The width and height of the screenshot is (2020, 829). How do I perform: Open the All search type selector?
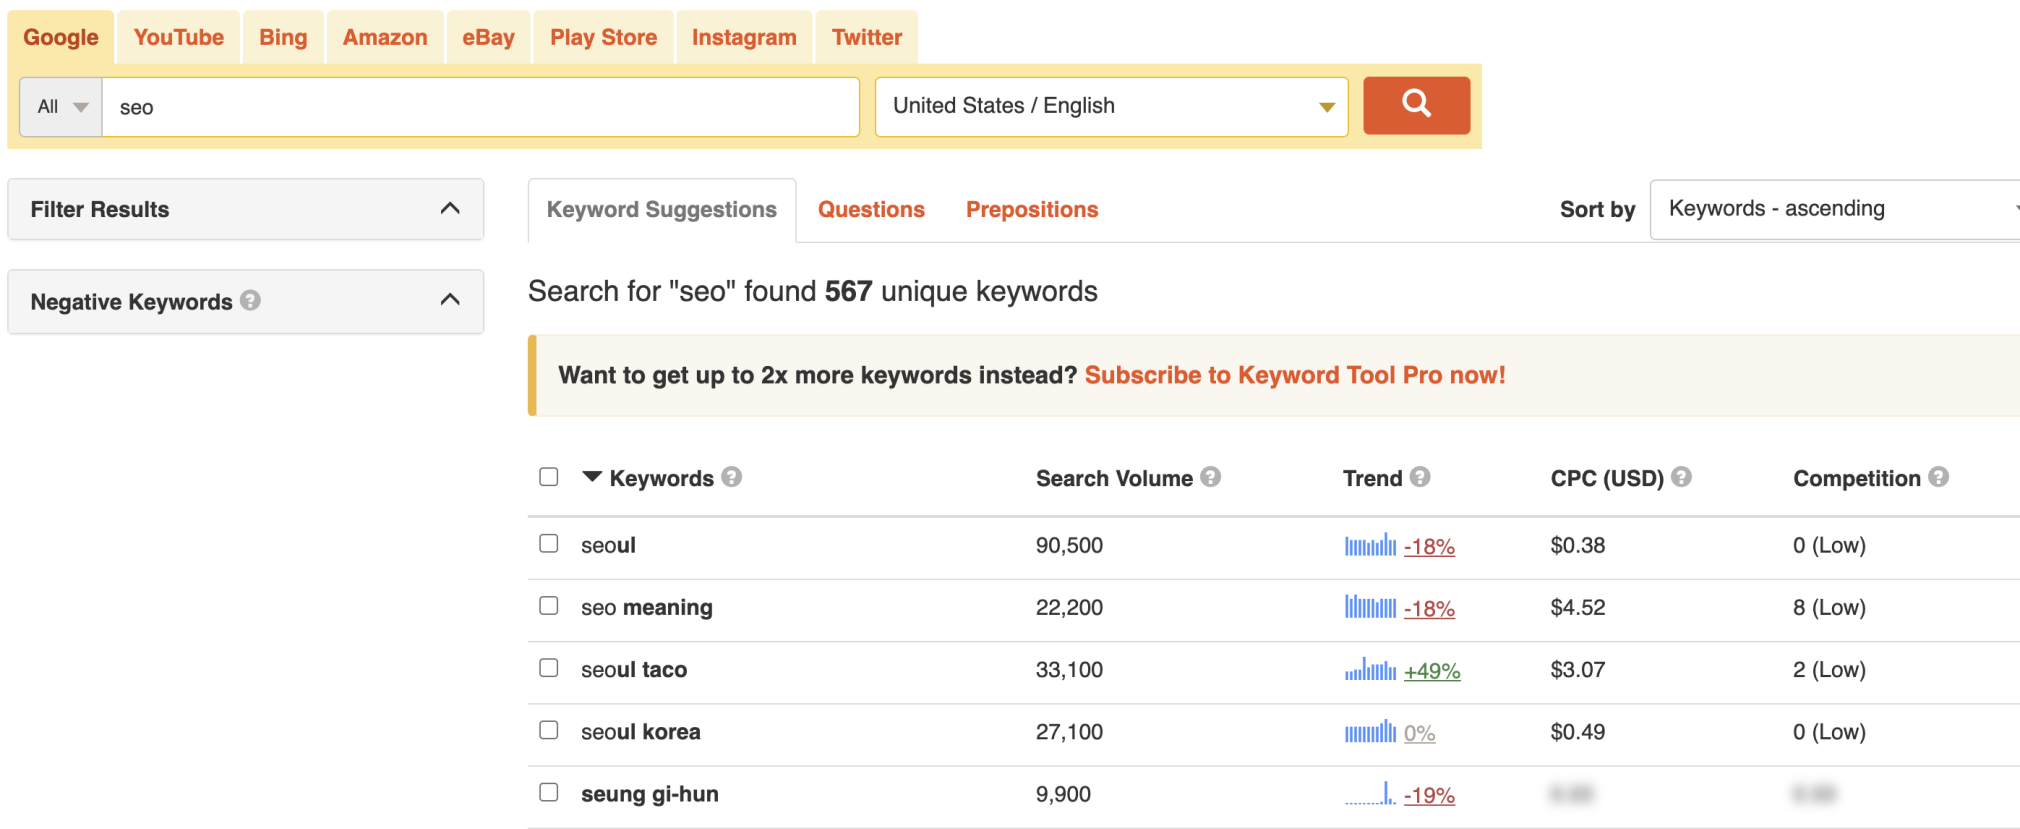coord(61,107)
